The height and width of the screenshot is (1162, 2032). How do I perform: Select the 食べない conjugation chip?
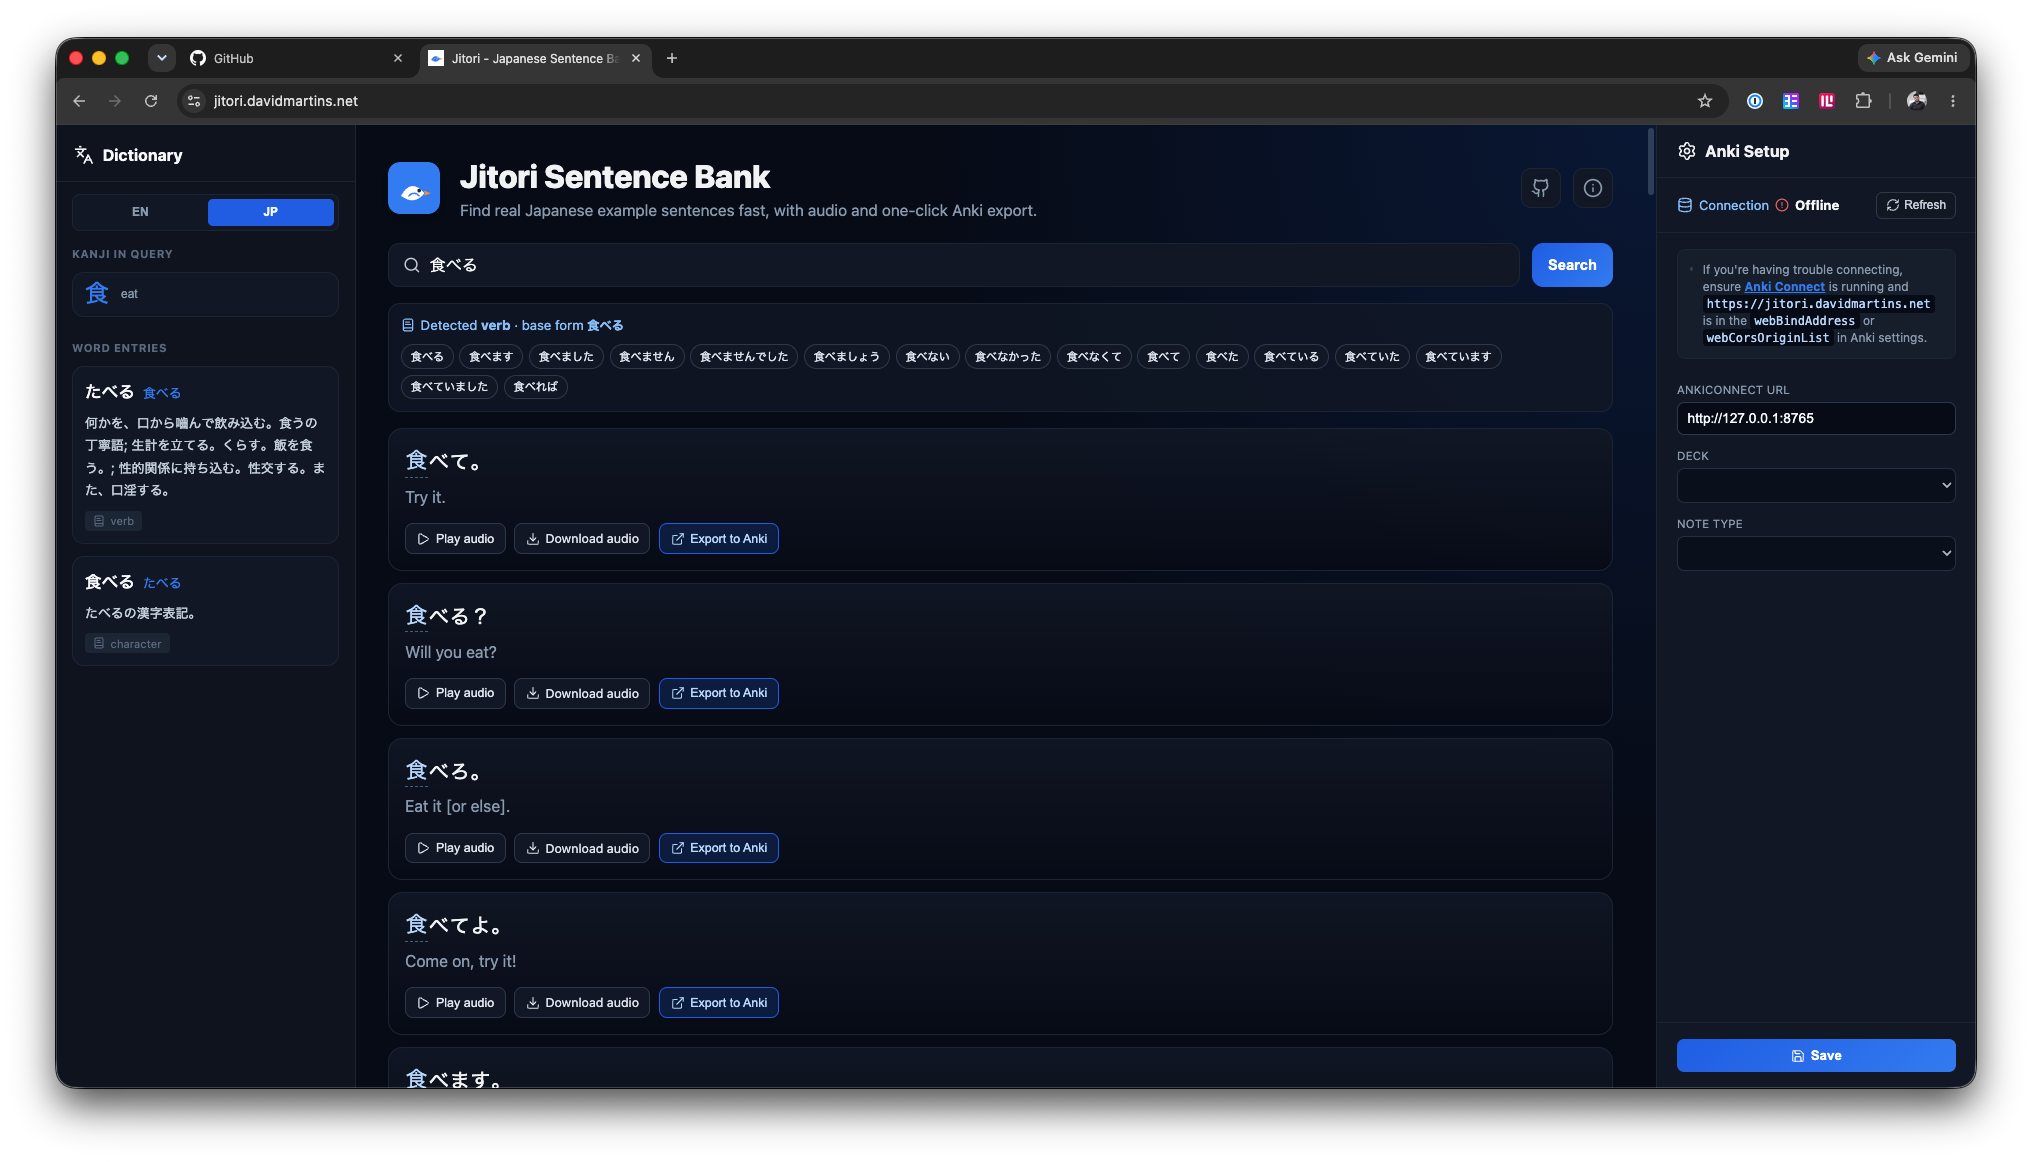(927, 357)
